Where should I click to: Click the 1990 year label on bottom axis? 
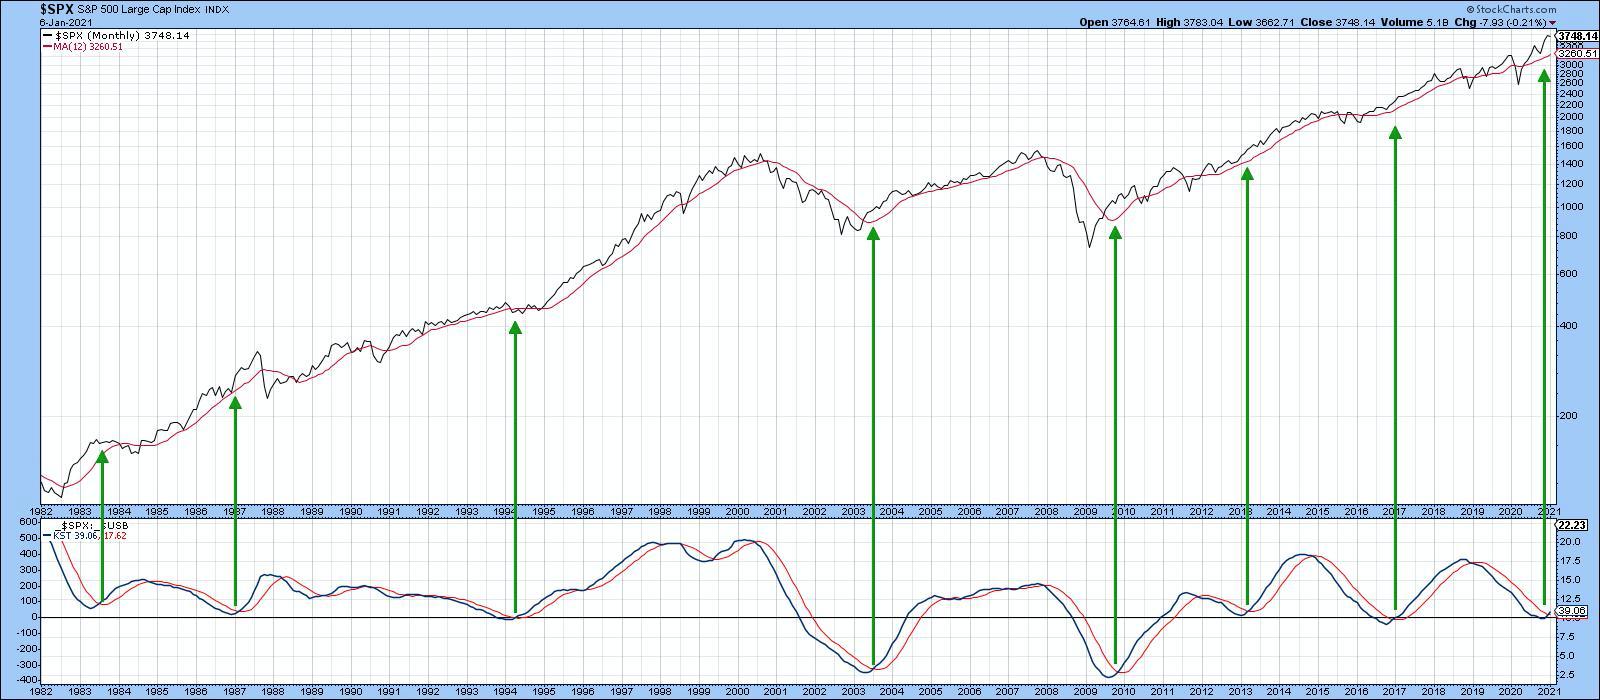click(350, 511)
